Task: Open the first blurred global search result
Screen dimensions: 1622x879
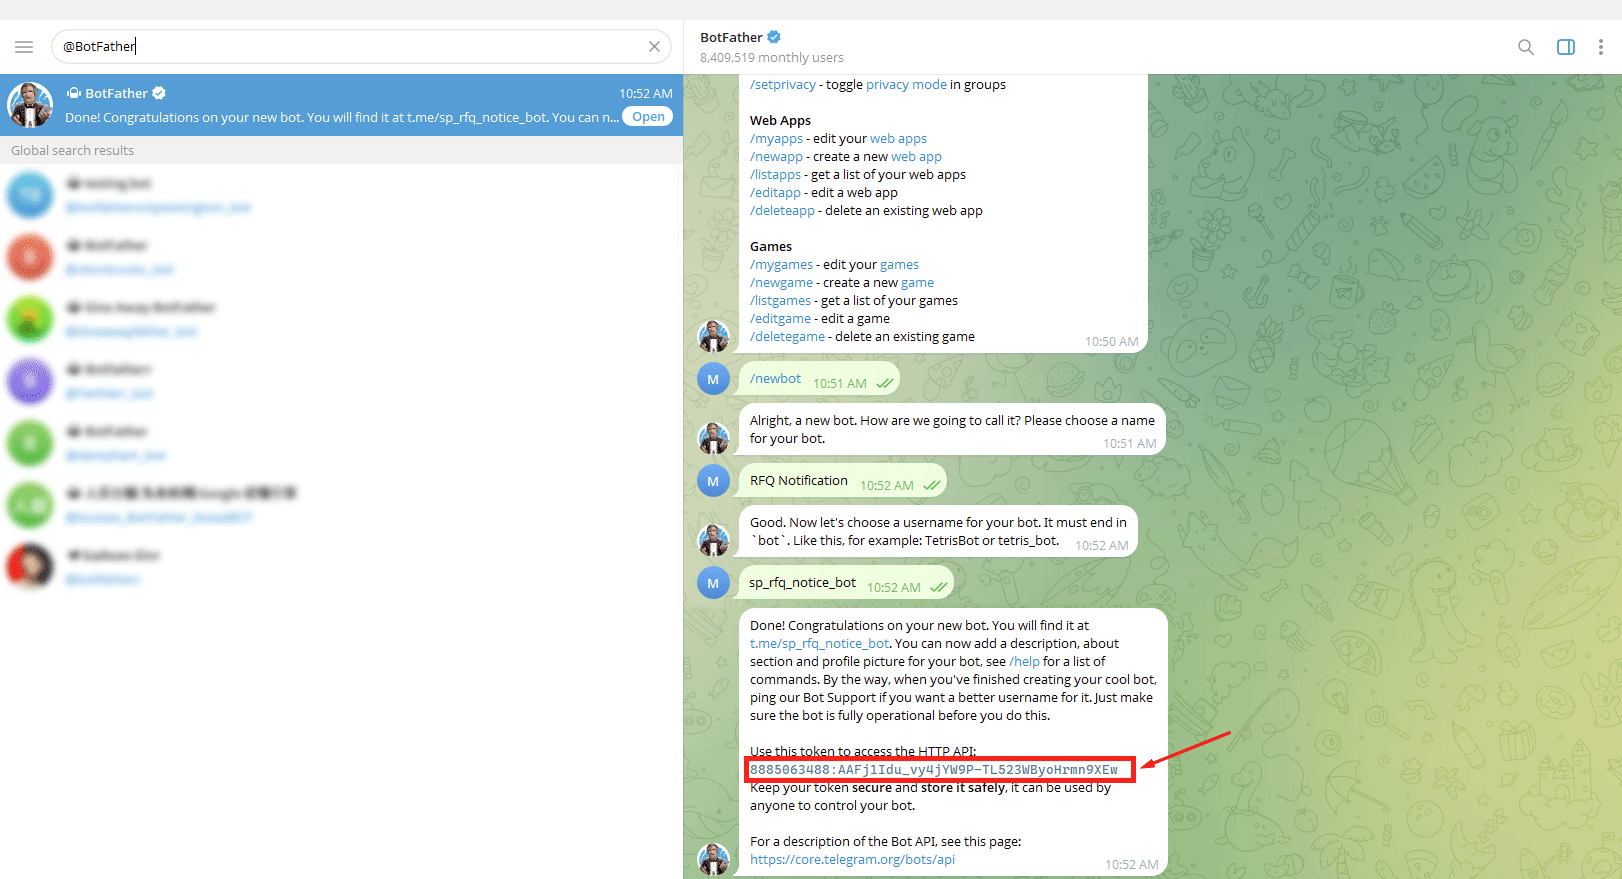Action: coord(341,195)
